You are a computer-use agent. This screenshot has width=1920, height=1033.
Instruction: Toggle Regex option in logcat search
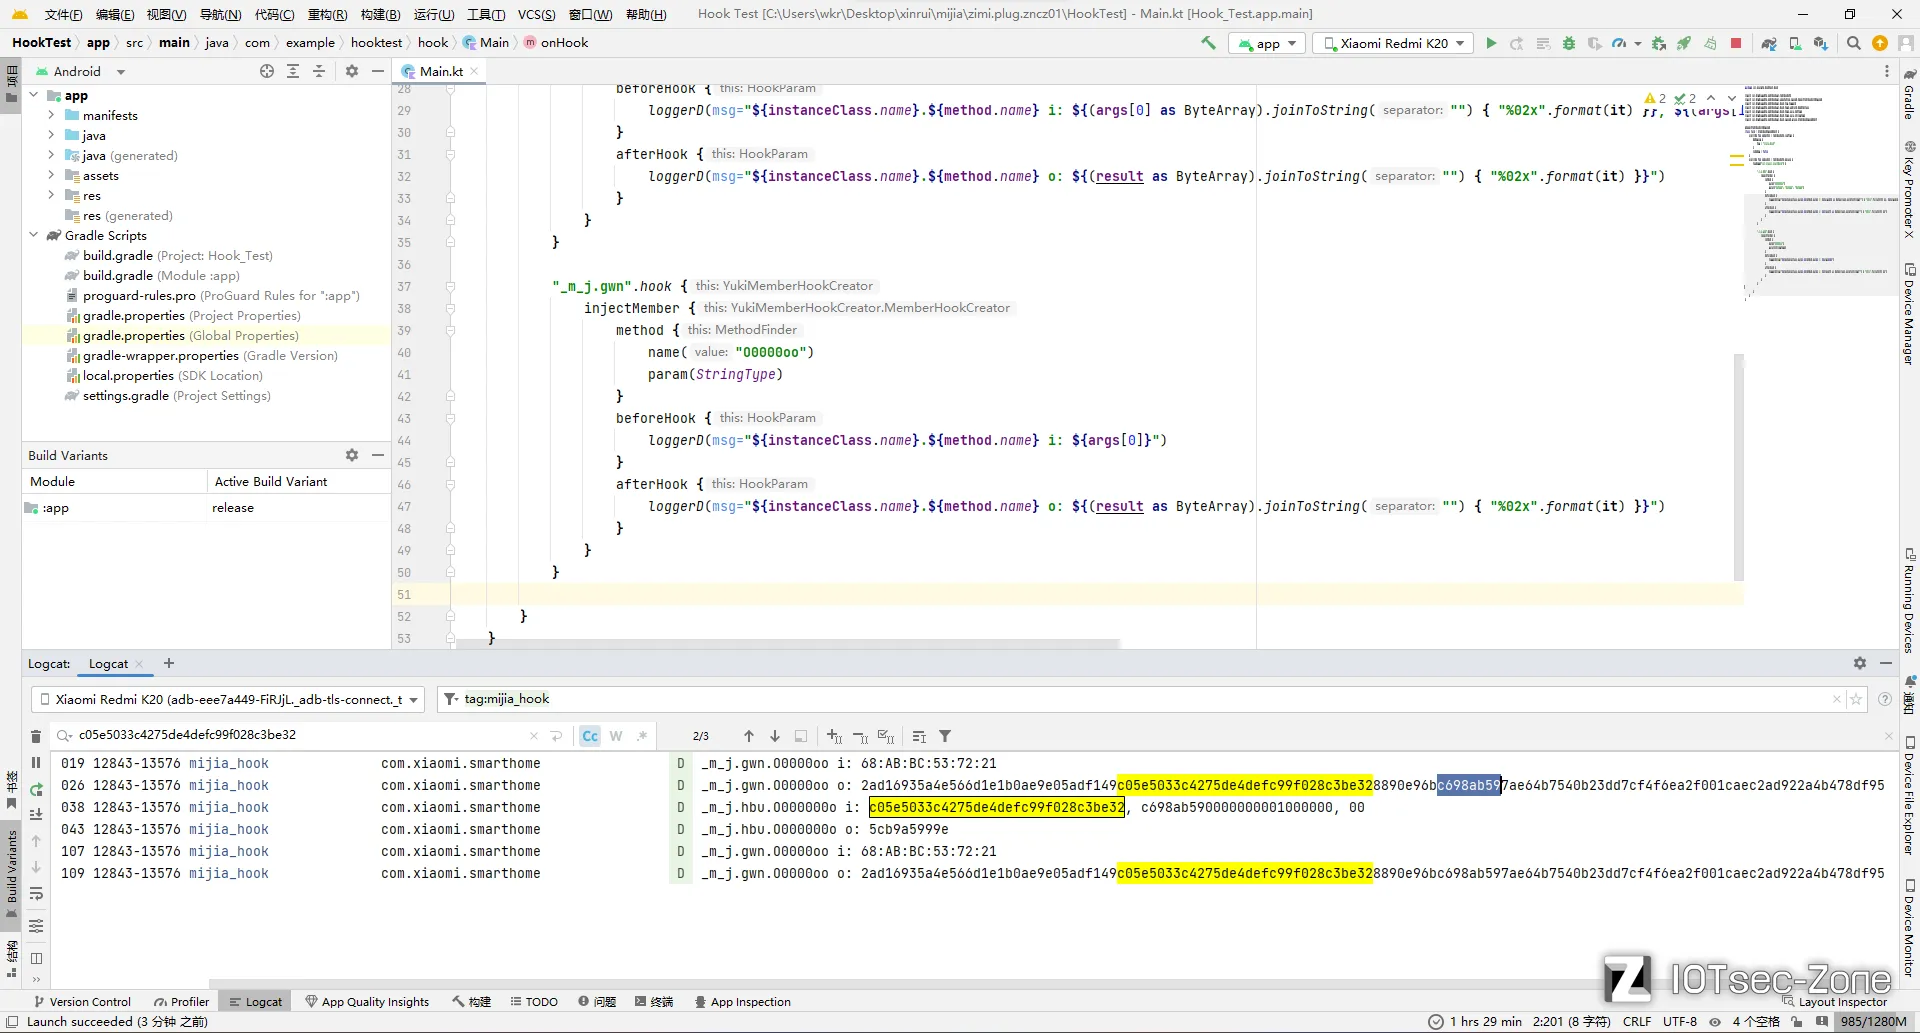pos(642,736)
